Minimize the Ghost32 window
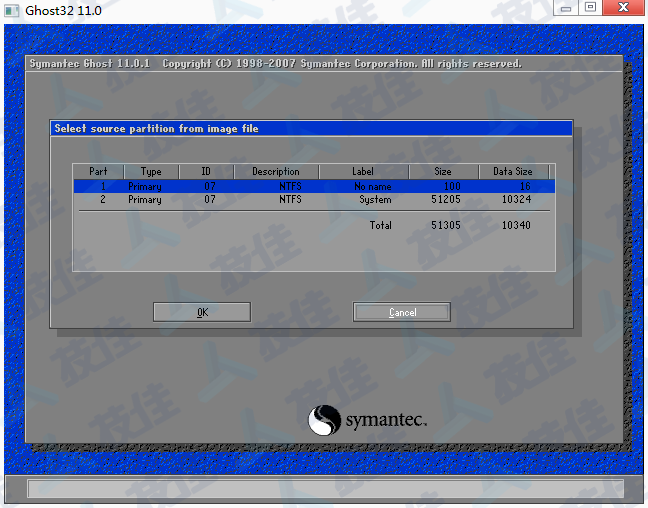Image resolution: width=648 pixels, height=508 pixels. point(566,8)
